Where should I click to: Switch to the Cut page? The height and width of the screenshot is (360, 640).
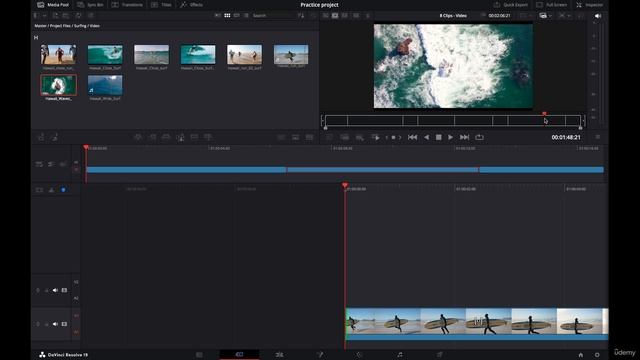tap(240, 355)
